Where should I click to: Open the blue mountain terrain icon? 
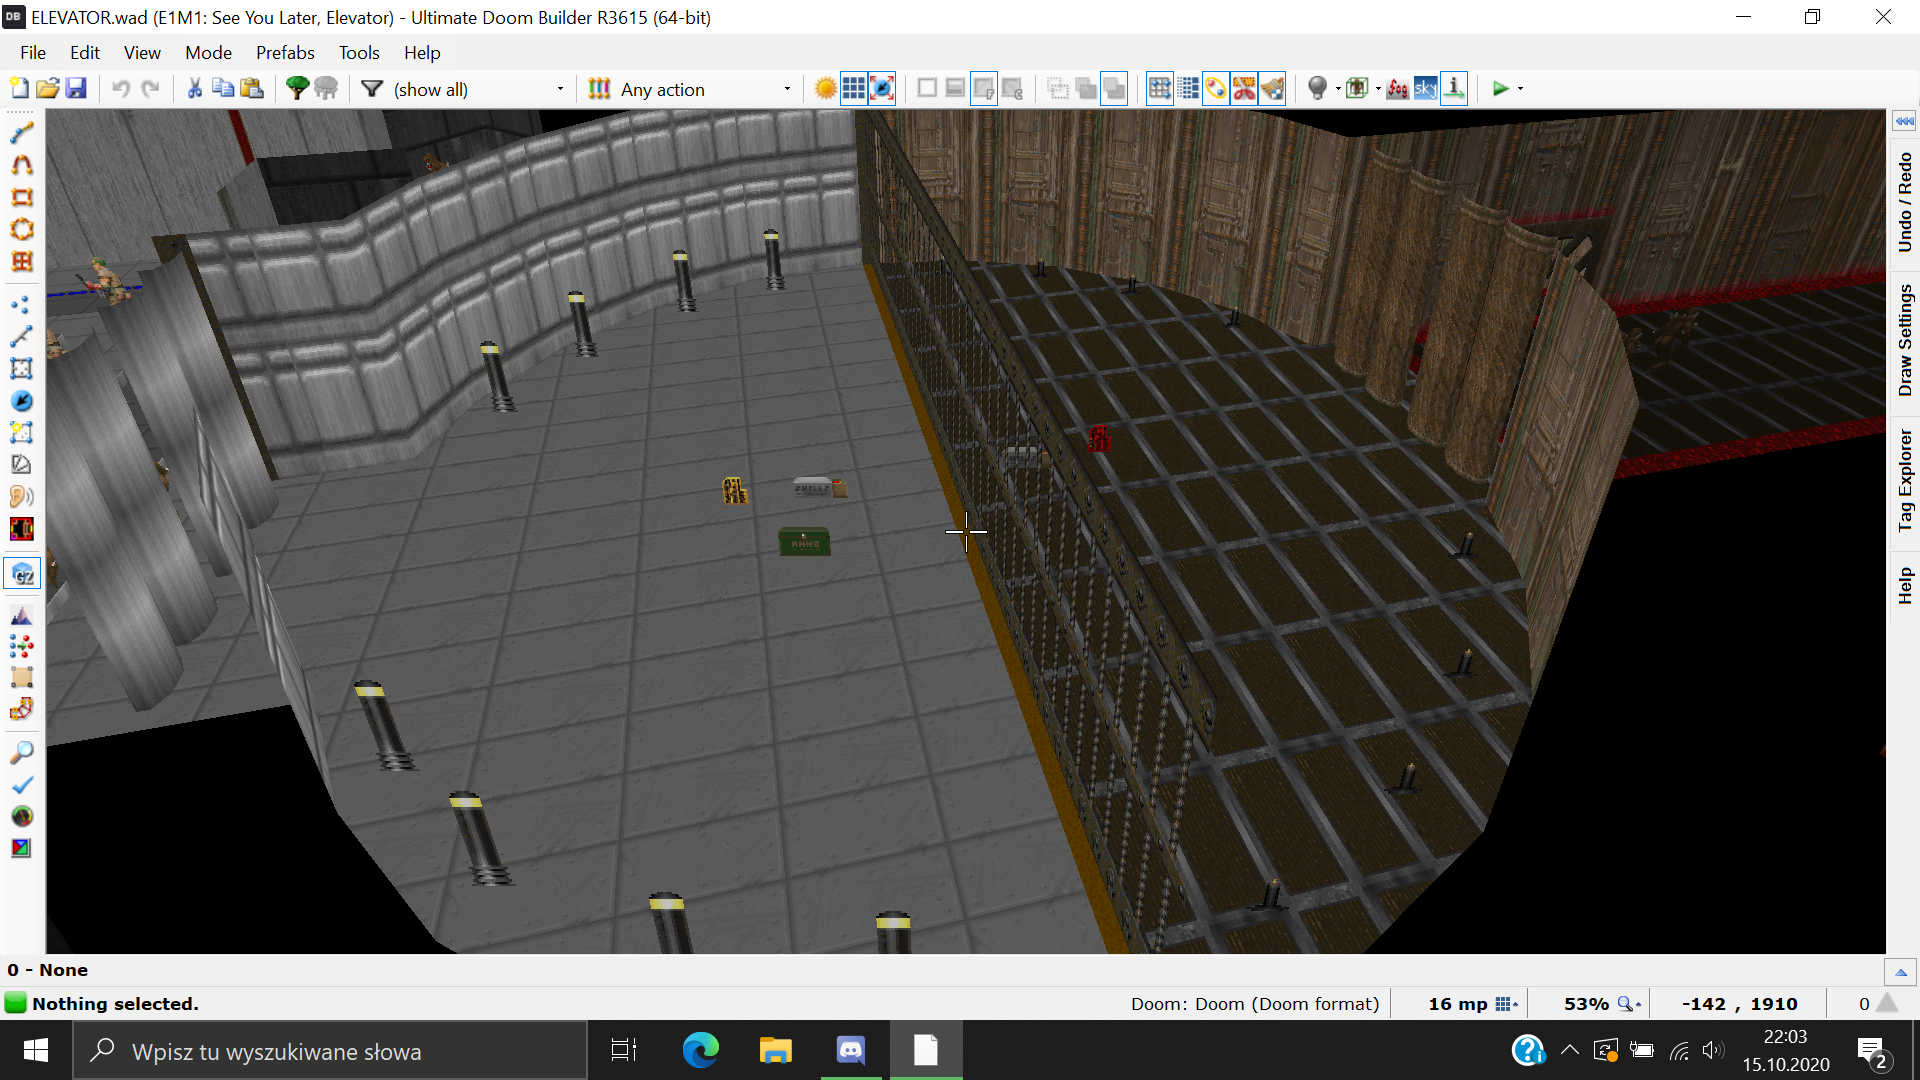coord(22,615)
